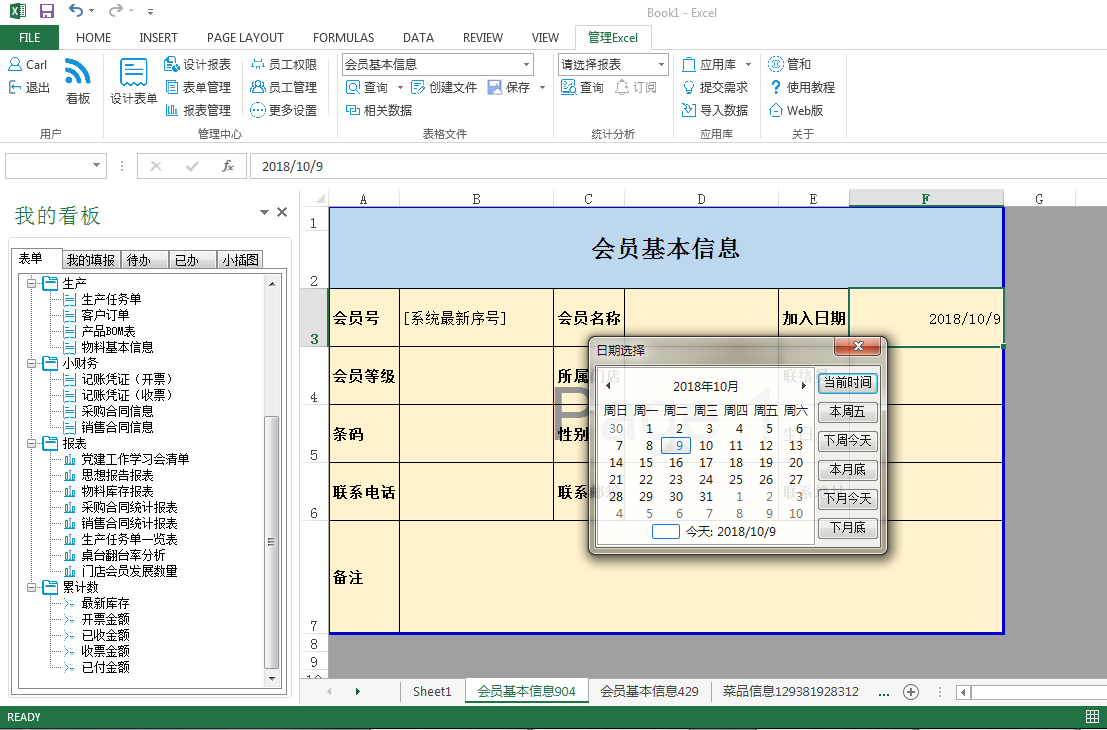Image resolution: width=1107 pixels, height=730 pixels.
Task: Open 管和 in the 关于 group
Action: pyautogui.click(x=790, y=64)
